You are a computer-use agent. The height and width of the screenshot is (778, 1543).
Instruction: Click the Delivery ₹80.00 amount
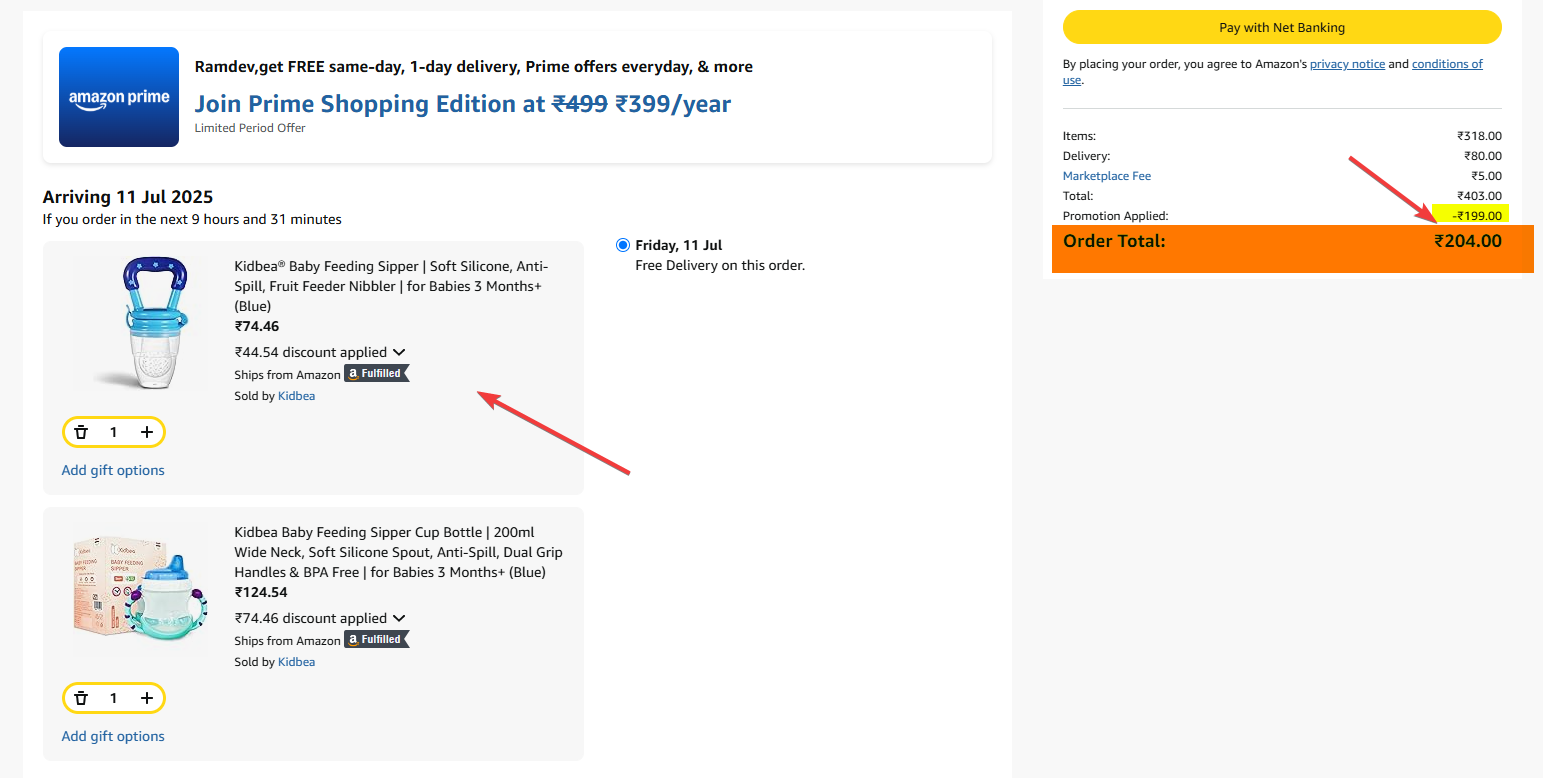pyautogui.click(x=1483, y=156)
